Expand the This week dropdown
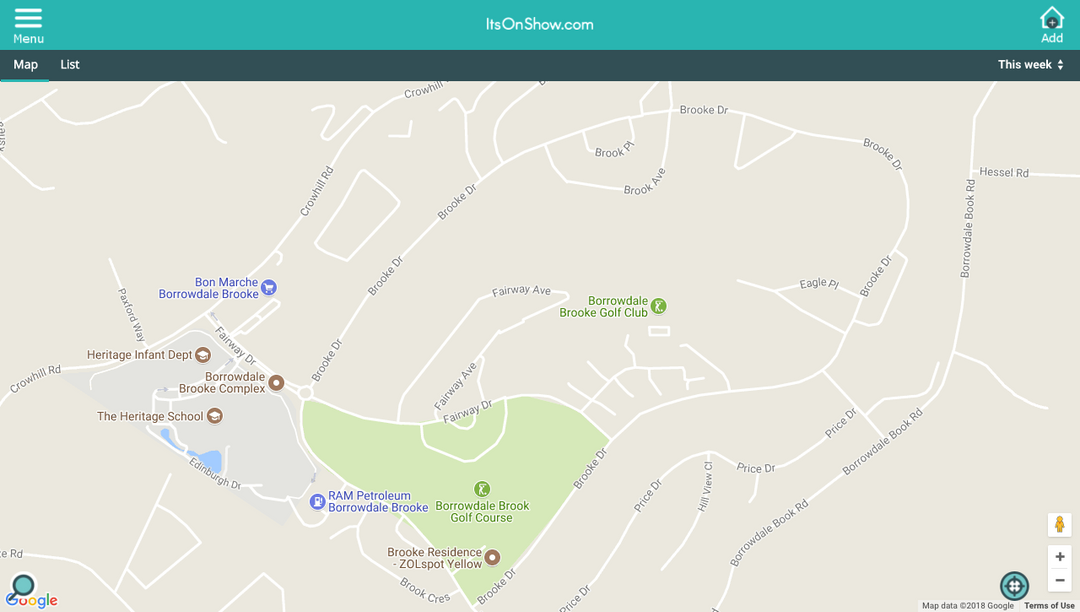 click(x=1030, y=65)
